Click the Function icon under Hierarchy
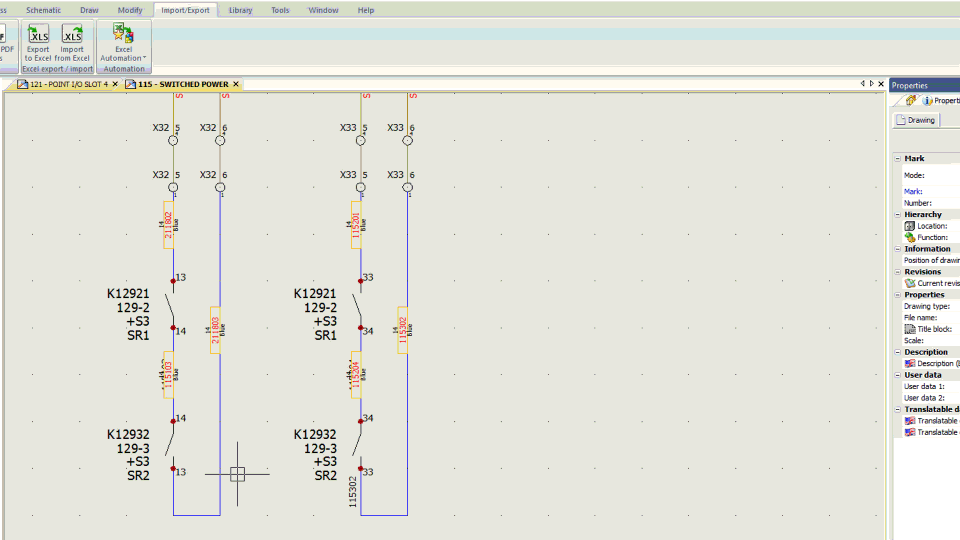This screenshot has width=960, height=540. click(x=910, y=238)
